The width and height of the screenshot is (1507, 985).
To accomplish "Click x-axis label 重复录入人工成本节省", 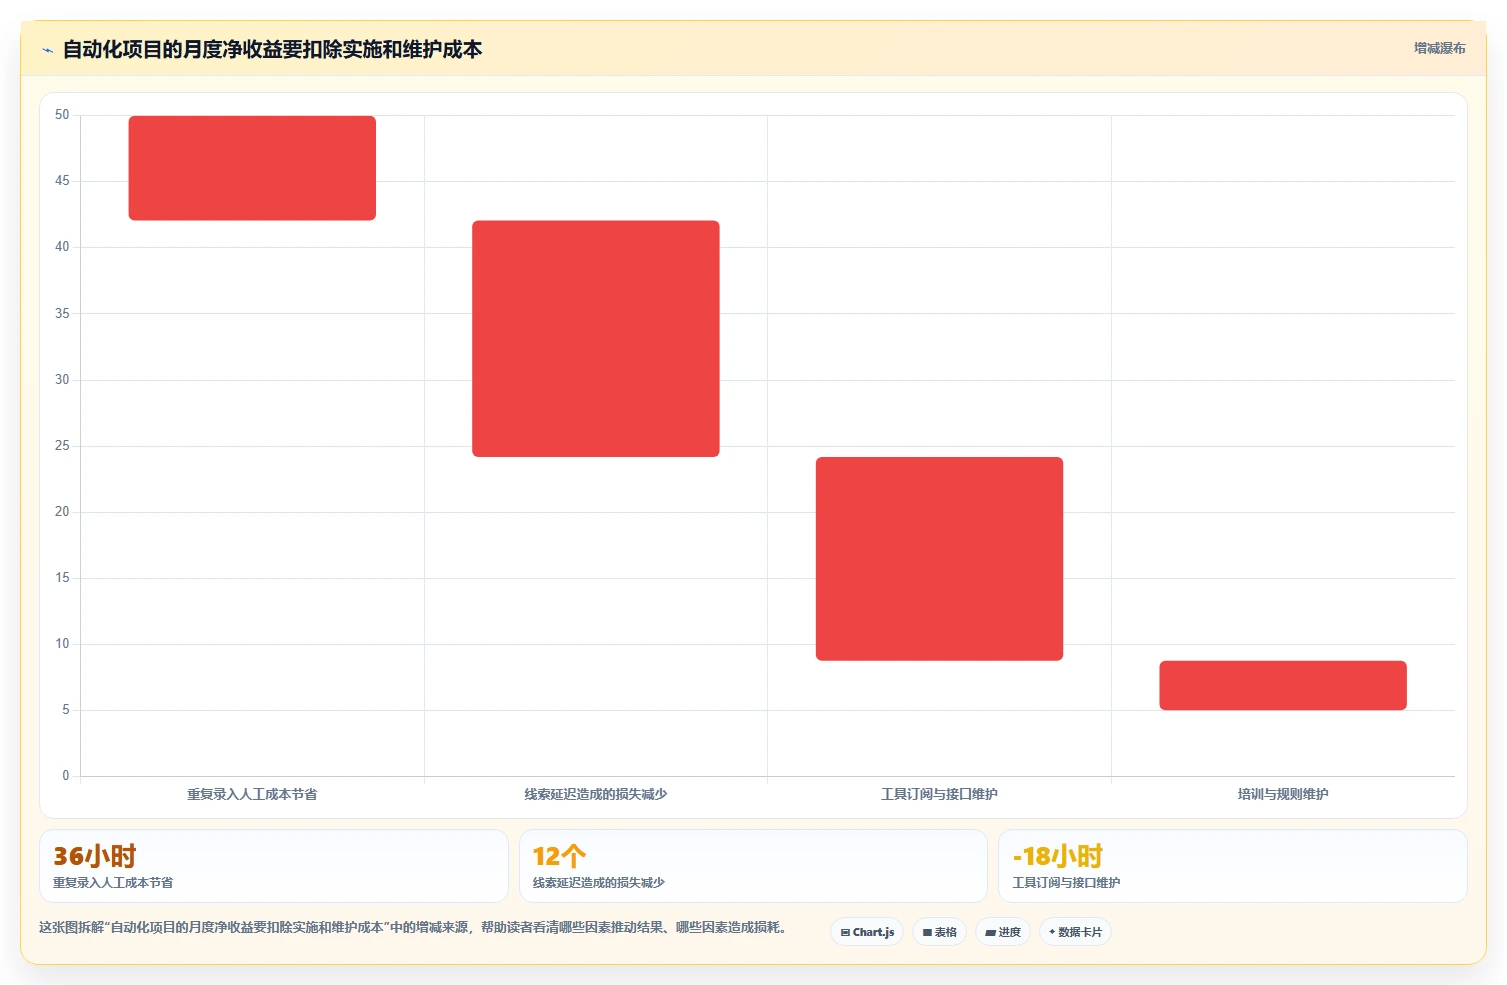I will tap(252, 794).
